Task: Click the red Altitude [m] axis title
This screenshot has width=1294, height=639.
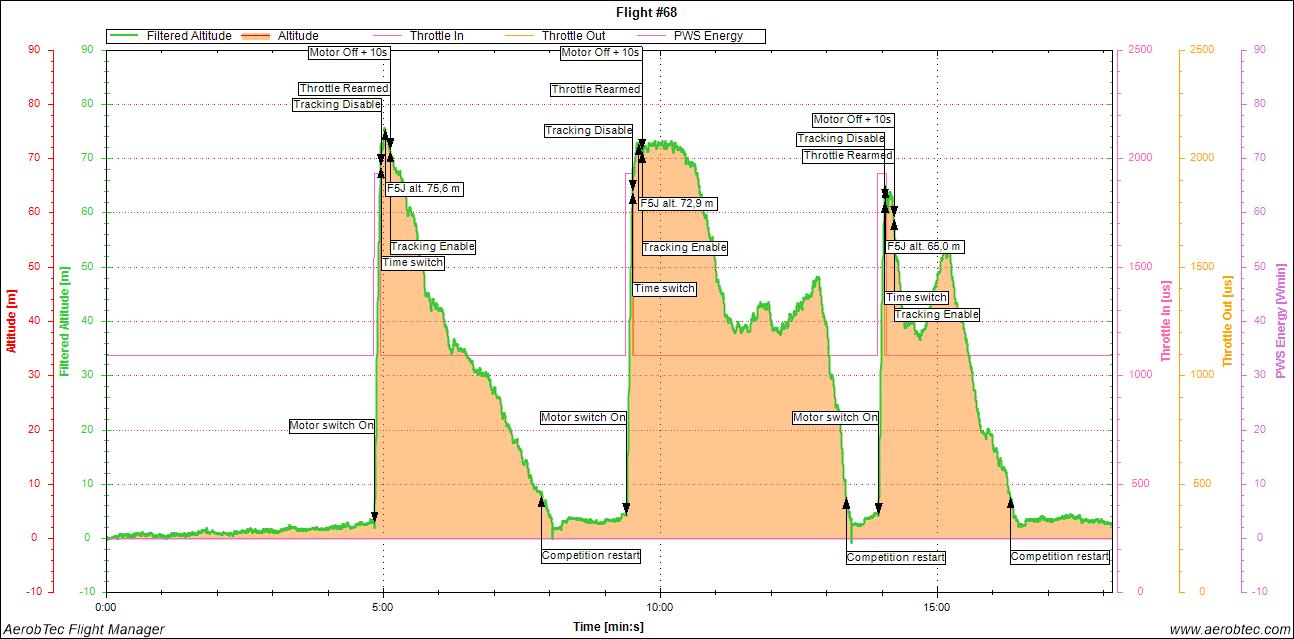Action: point(12,320)
